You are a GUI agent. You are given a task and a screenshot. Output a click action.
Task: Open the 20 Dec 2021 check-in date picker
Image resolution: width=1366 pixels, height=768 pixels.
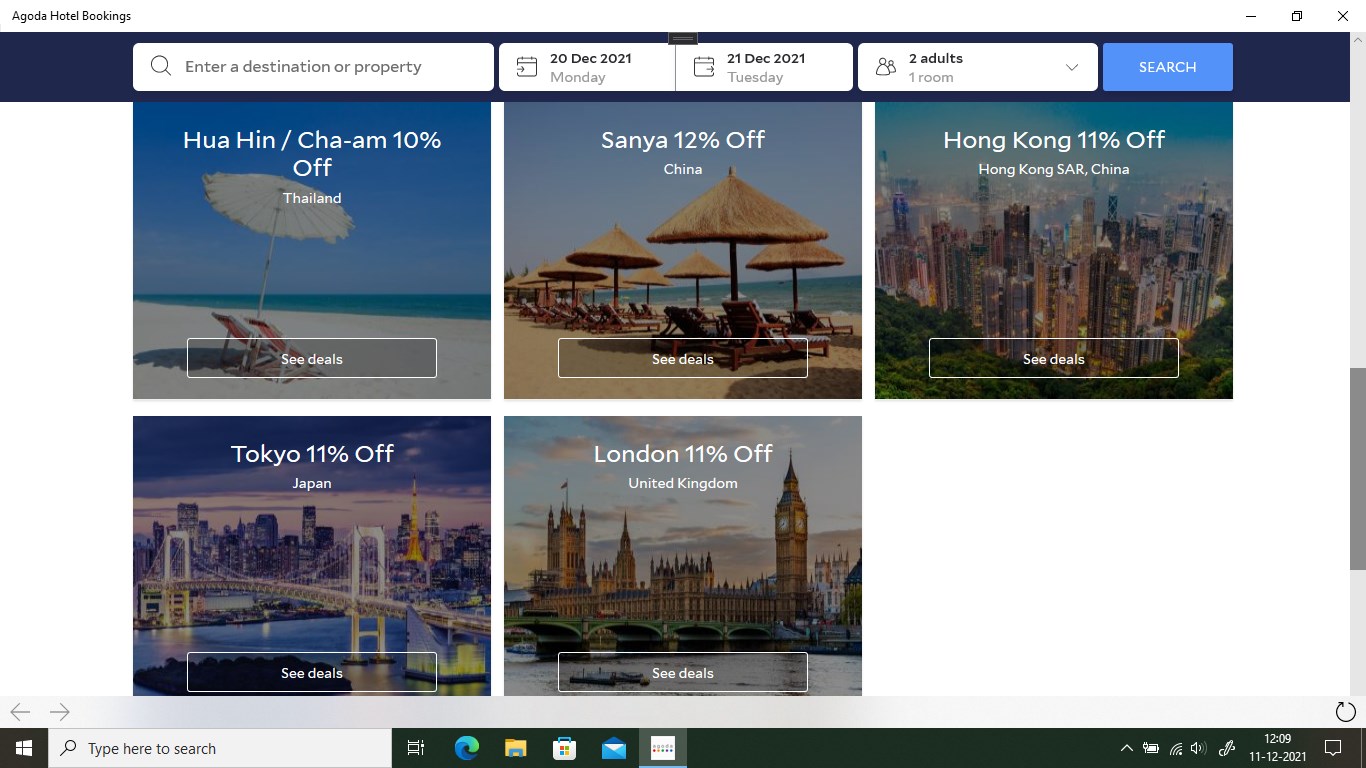click(x=587, y=67)
